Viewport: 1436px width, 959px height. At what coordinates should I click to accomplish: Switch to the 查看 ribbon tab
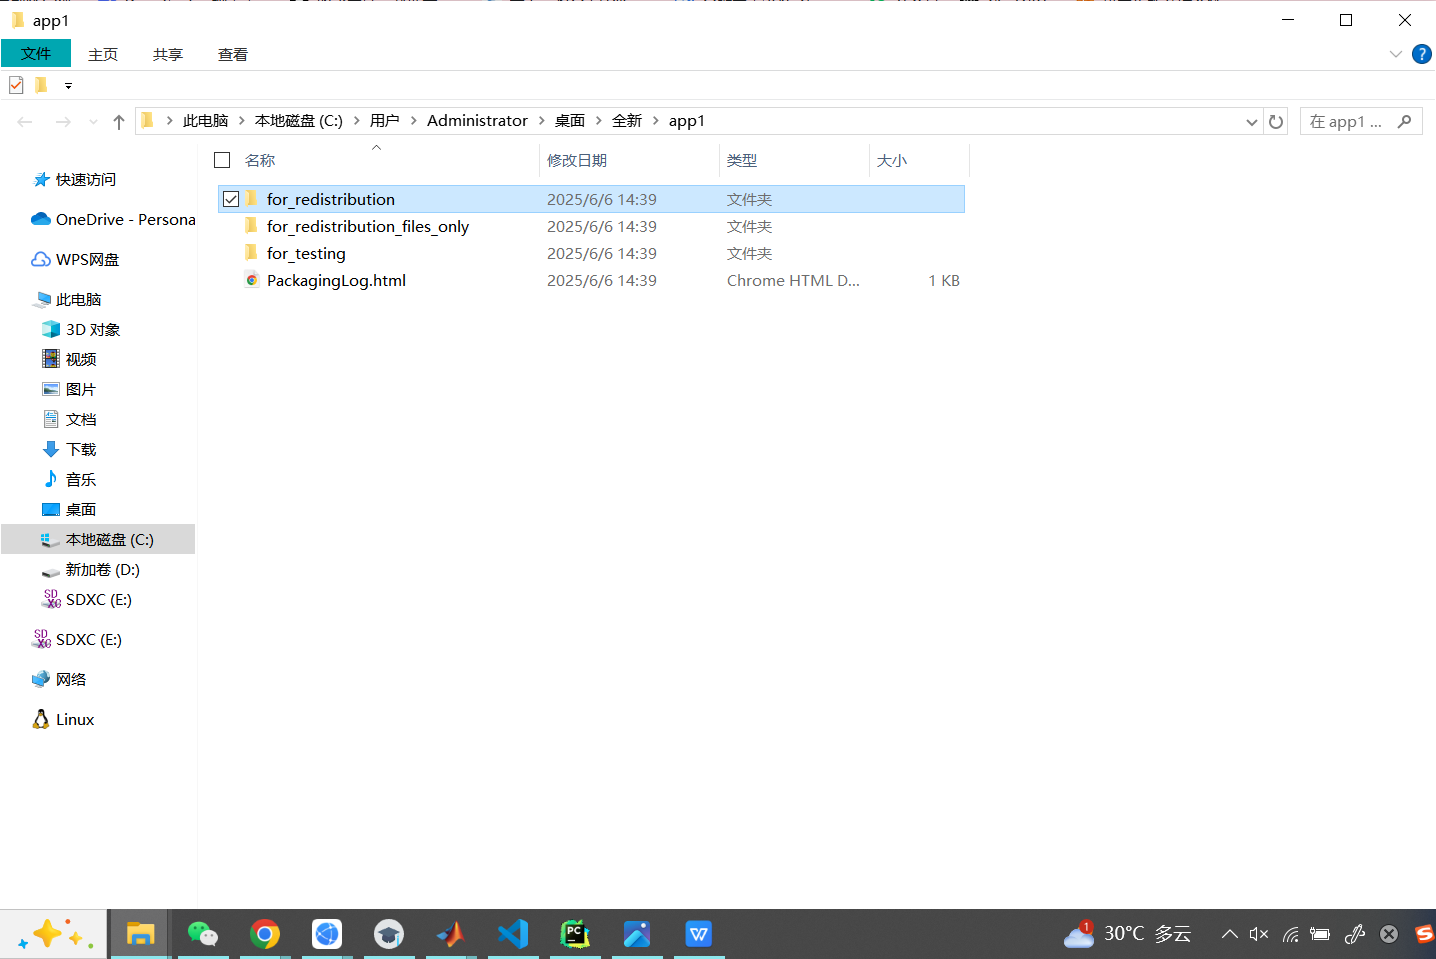(232, 54)
